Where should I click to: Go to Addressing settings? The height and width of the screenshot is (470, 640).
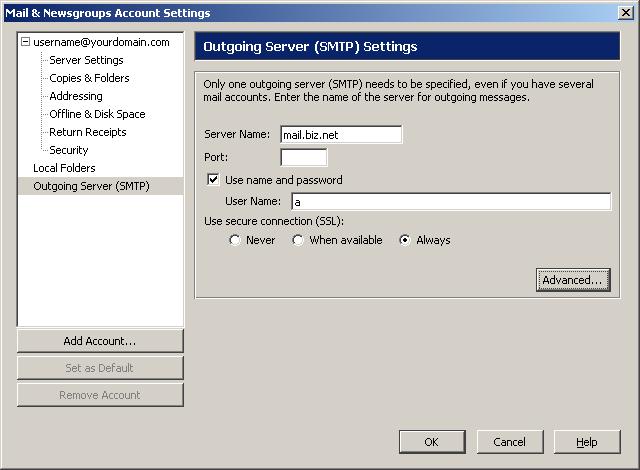pos(76,96)
